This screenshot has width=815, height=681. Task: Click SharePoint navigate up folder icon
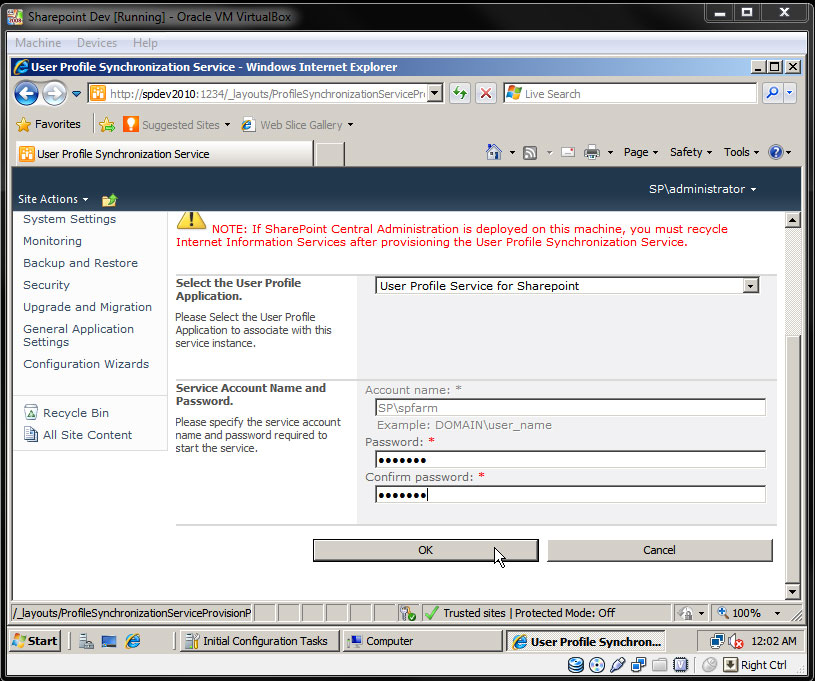click(109, 200)
